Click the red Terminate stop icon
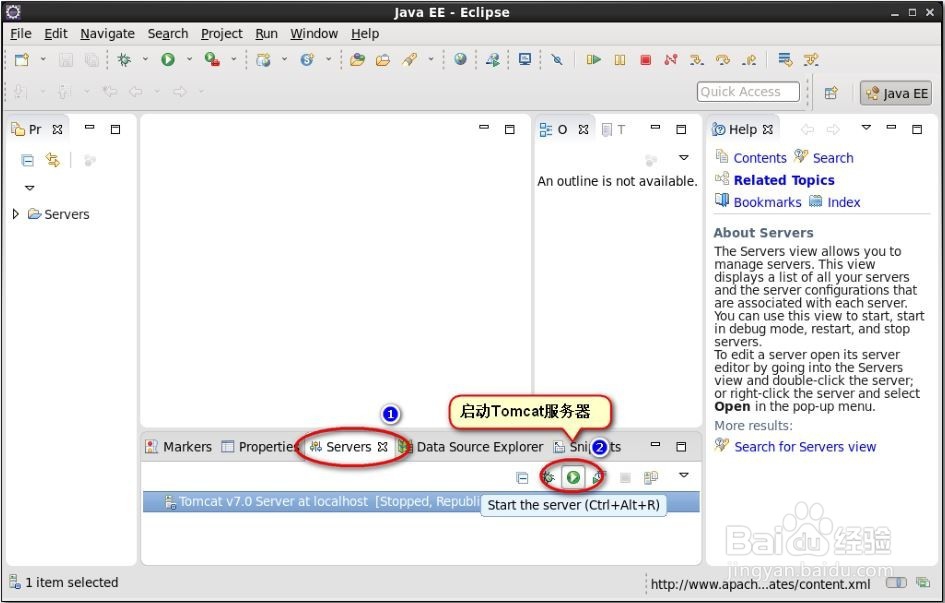945x603 pixels. pos(645,59)
